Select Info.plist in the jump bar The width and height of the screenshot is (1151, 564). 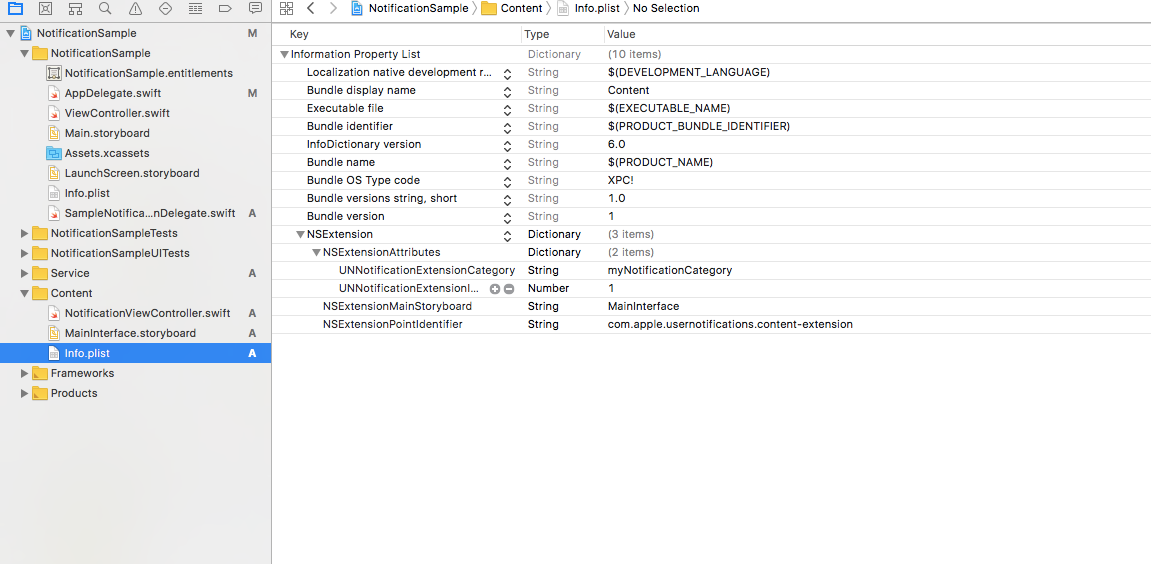(x=589, y=9)
